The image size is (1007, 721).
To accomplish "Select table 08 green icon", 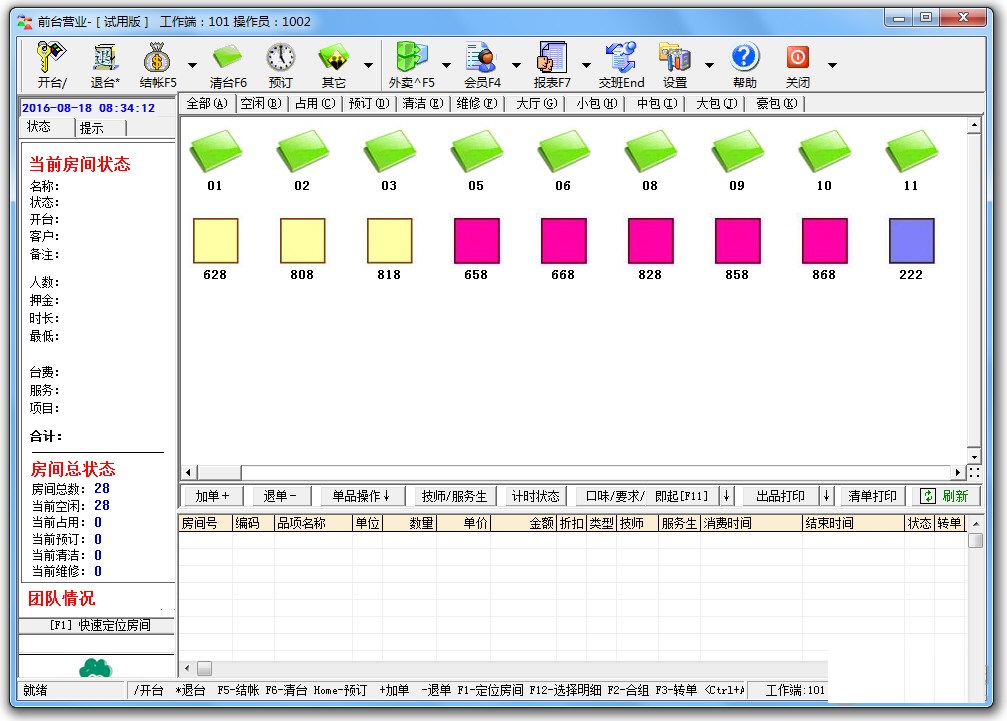I will point(651,152).
